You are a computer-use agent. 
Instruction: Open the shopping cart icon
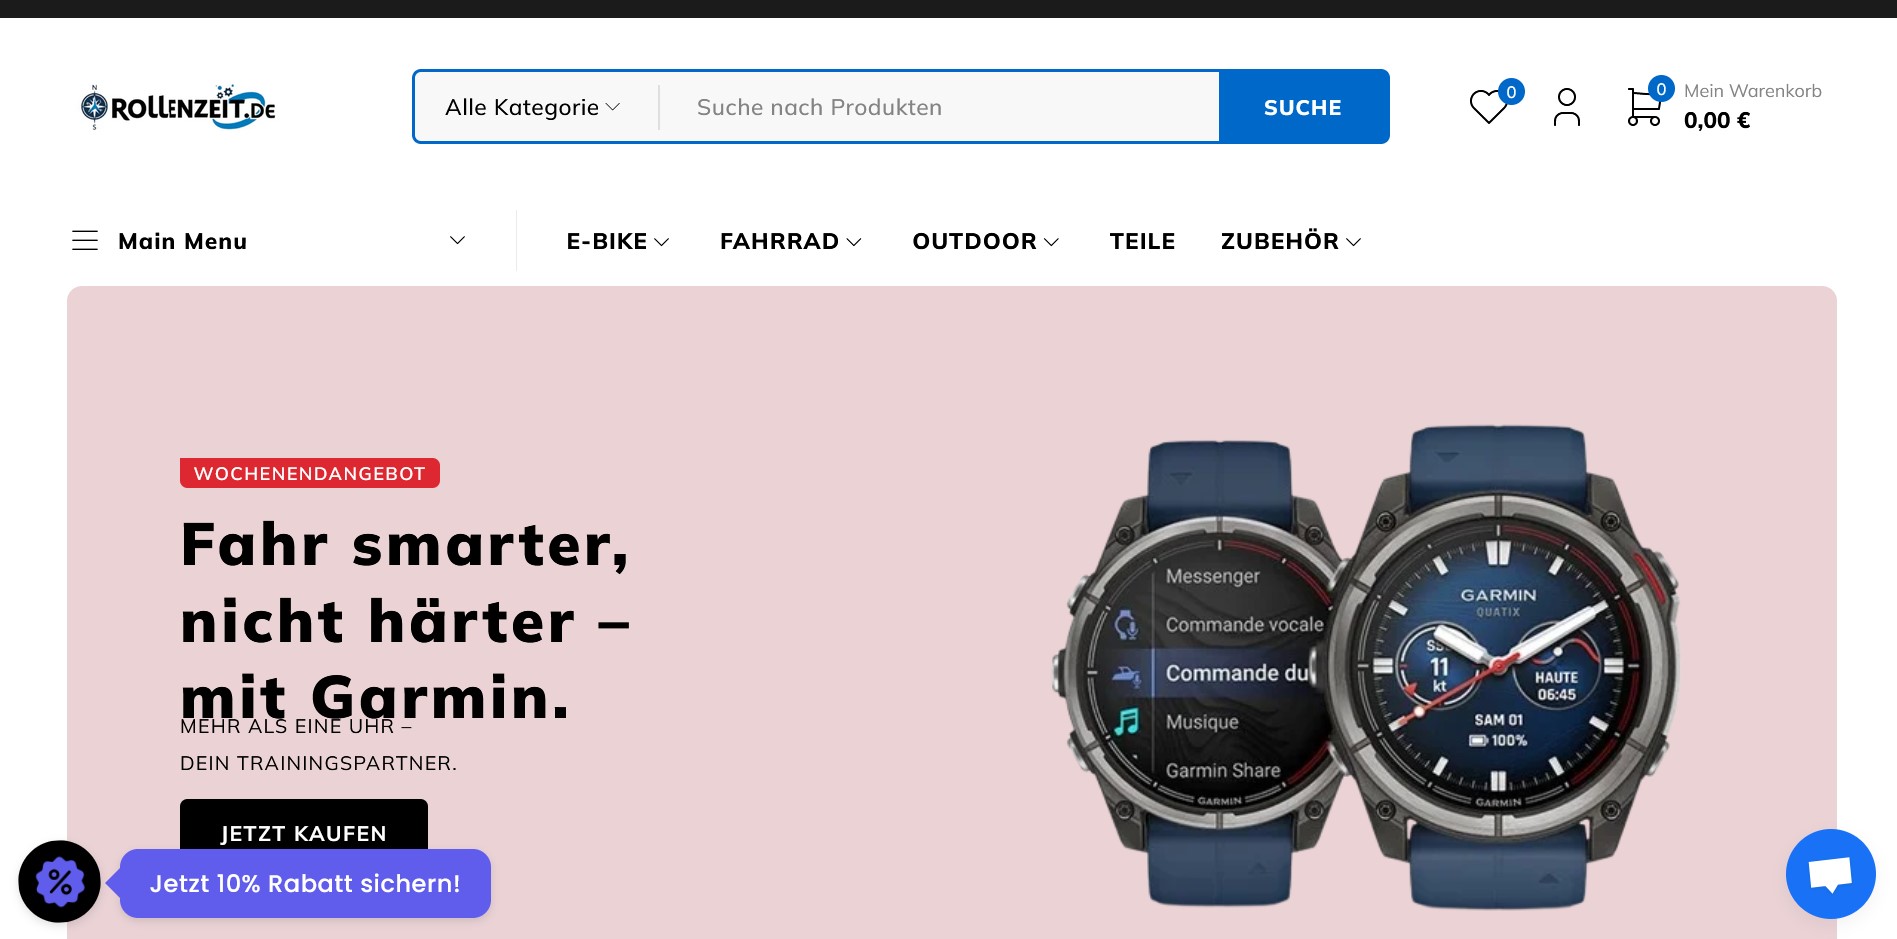point(1644,107)
